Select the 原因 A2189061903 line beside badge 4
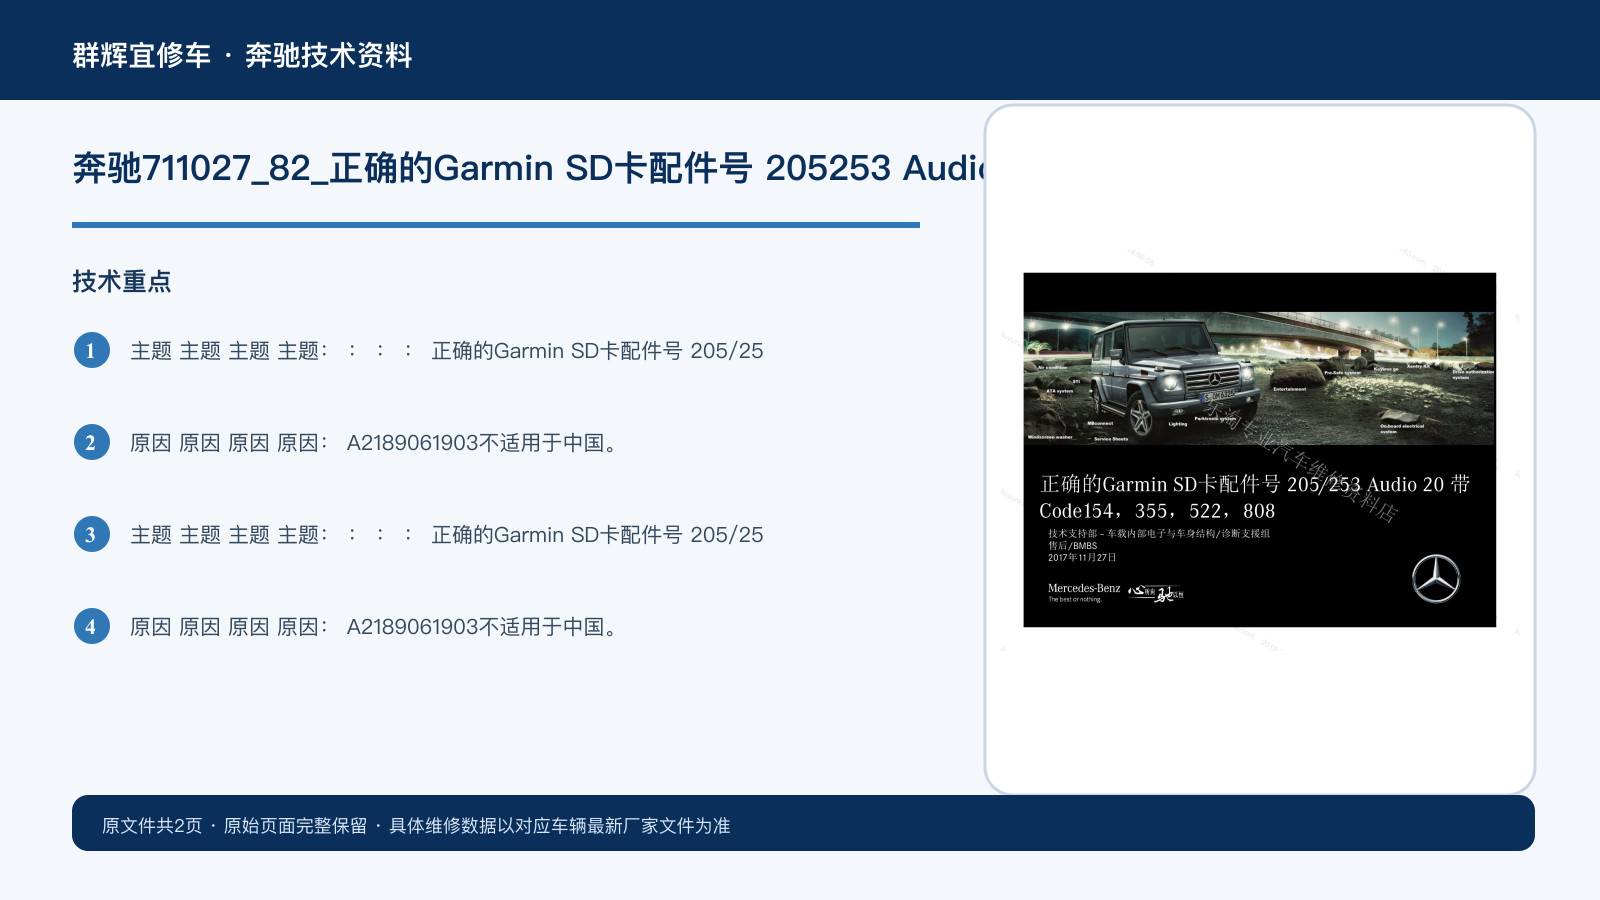Screen dimensions: 1600x900 pos(374,627)
